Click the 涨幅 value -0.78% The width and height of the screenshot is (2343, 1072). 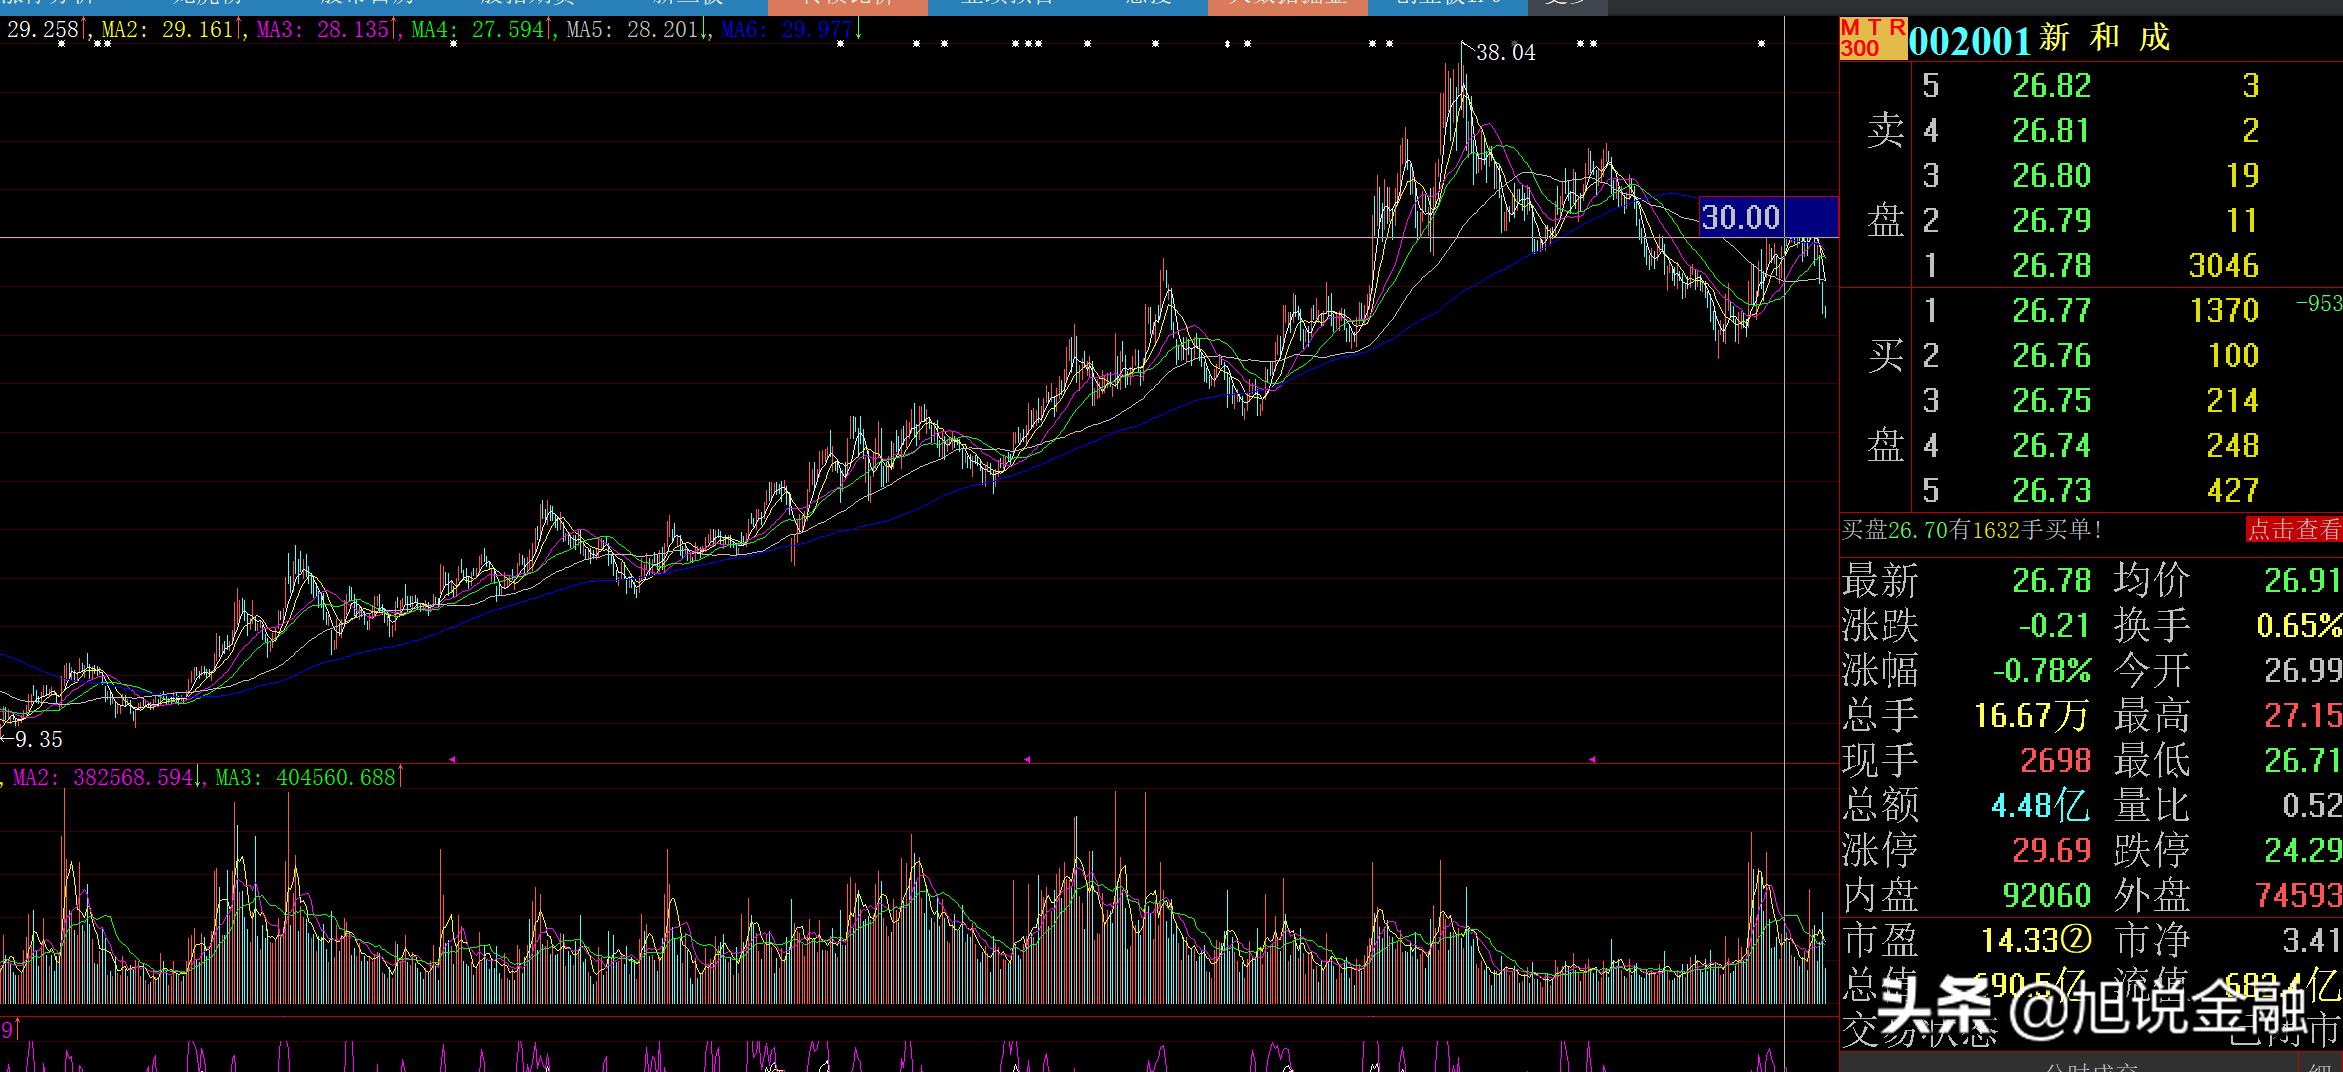(2042, 671)
